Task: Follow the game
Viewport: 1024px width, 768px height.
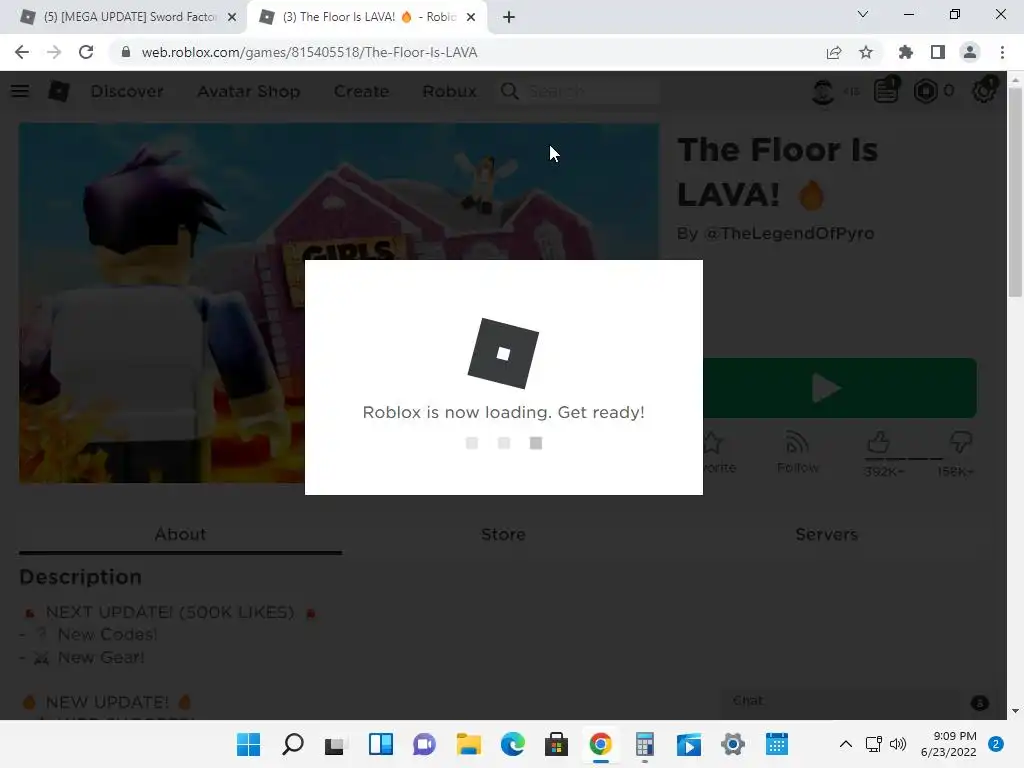Action: [797, 453]
